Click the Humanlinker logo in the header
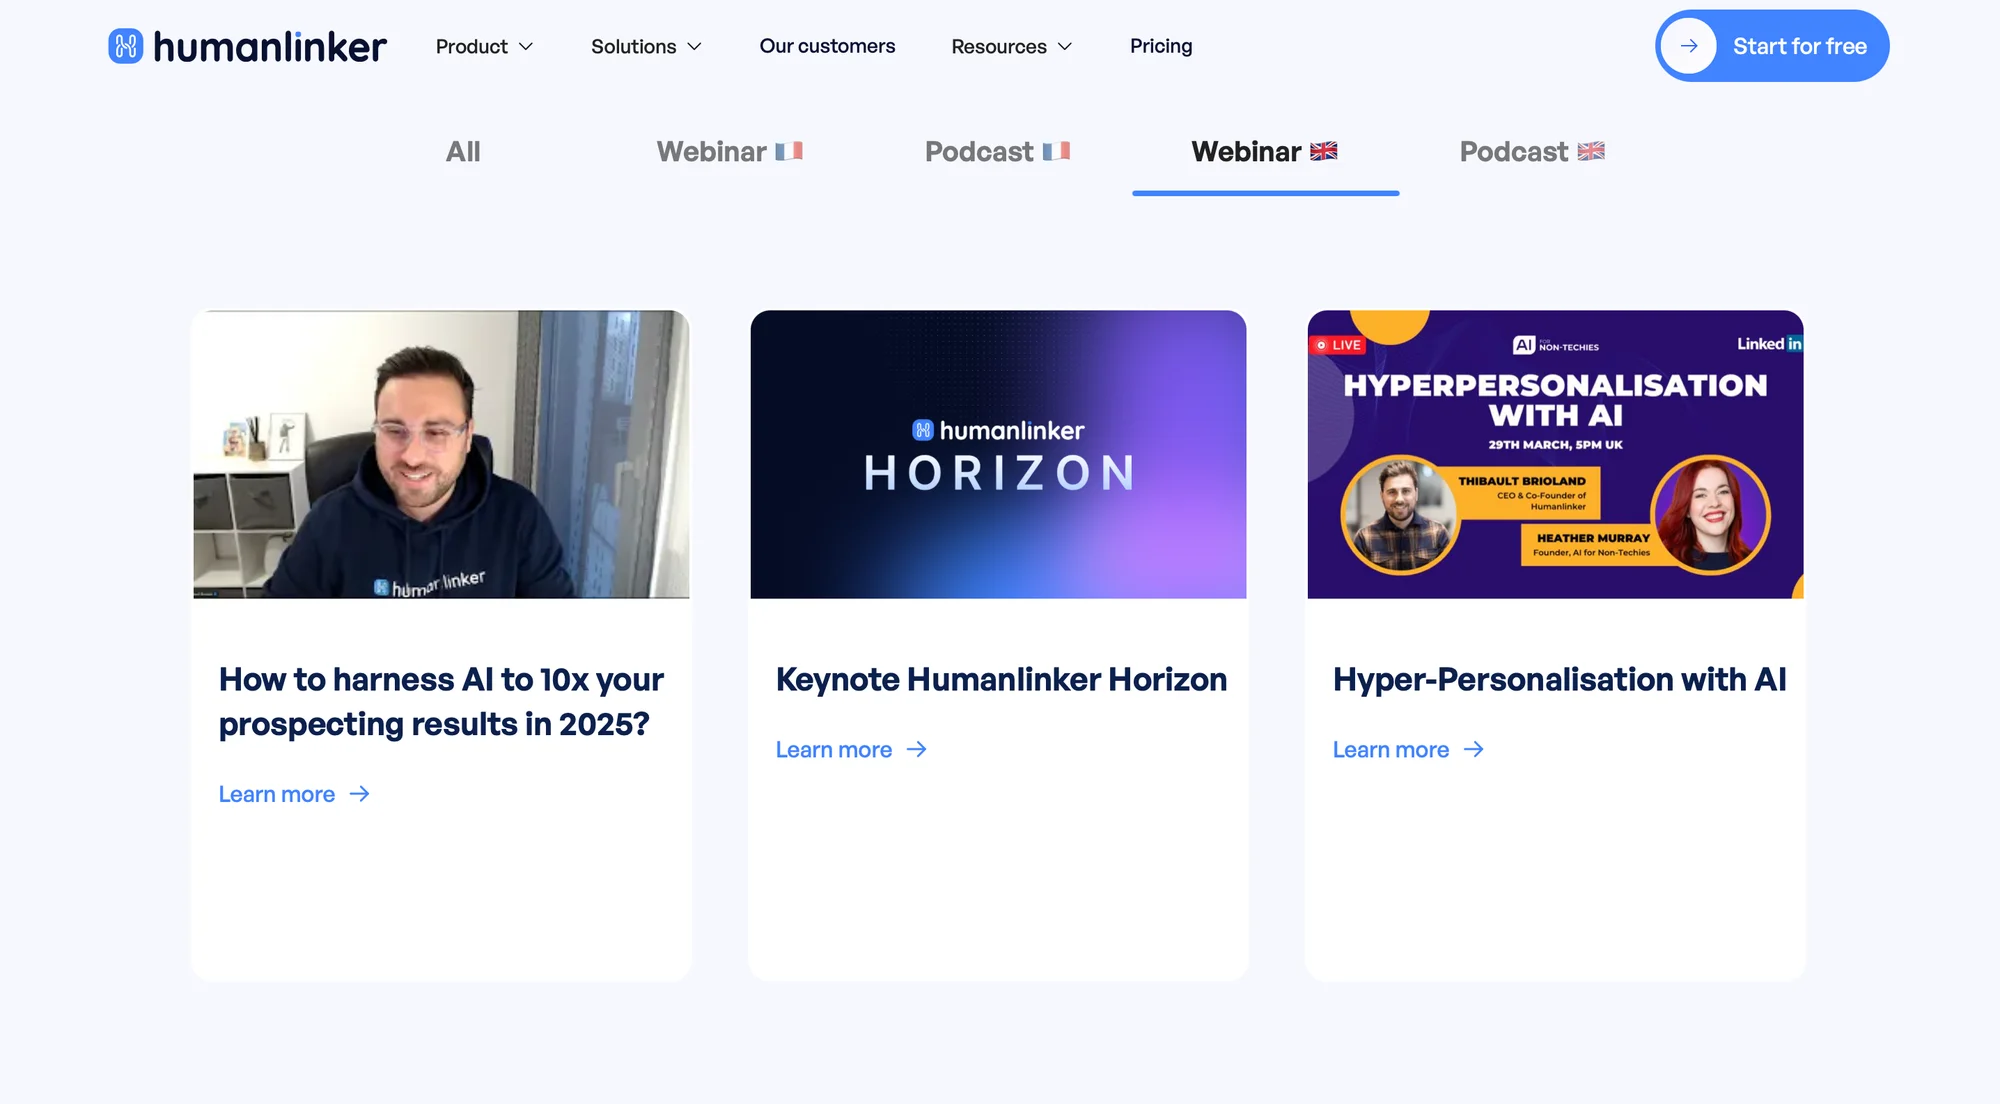 [247, 46]
